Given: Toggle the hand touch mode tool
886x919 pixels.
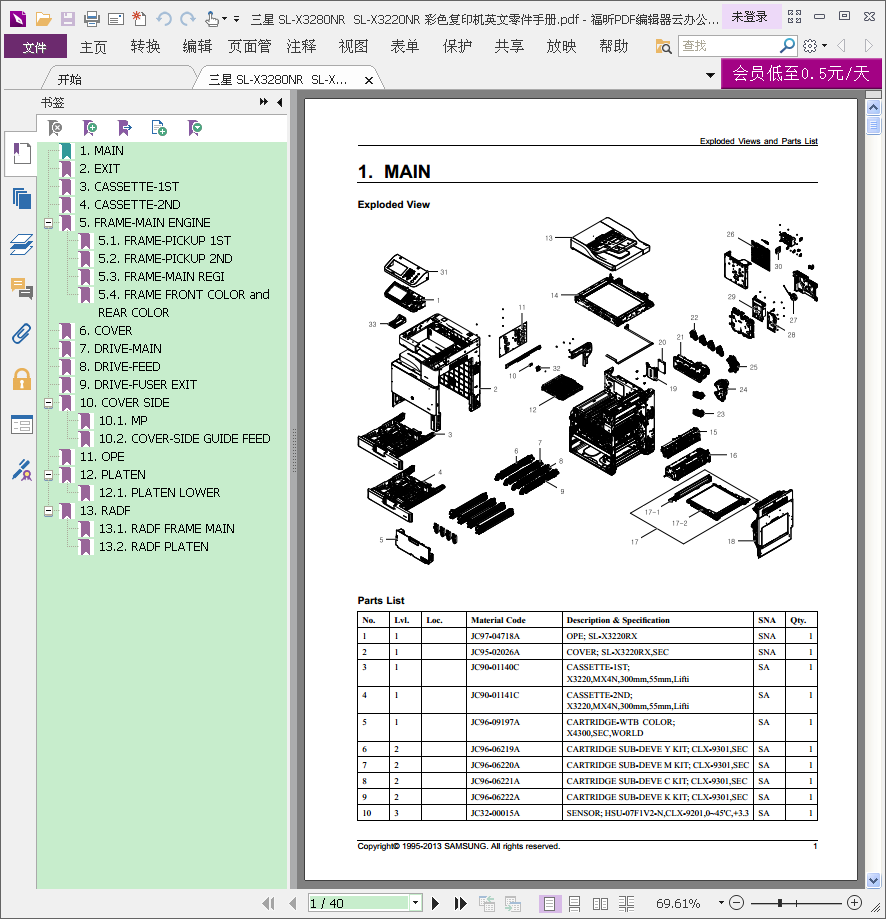Looking at the screenshot, I should tap(212, 19).
